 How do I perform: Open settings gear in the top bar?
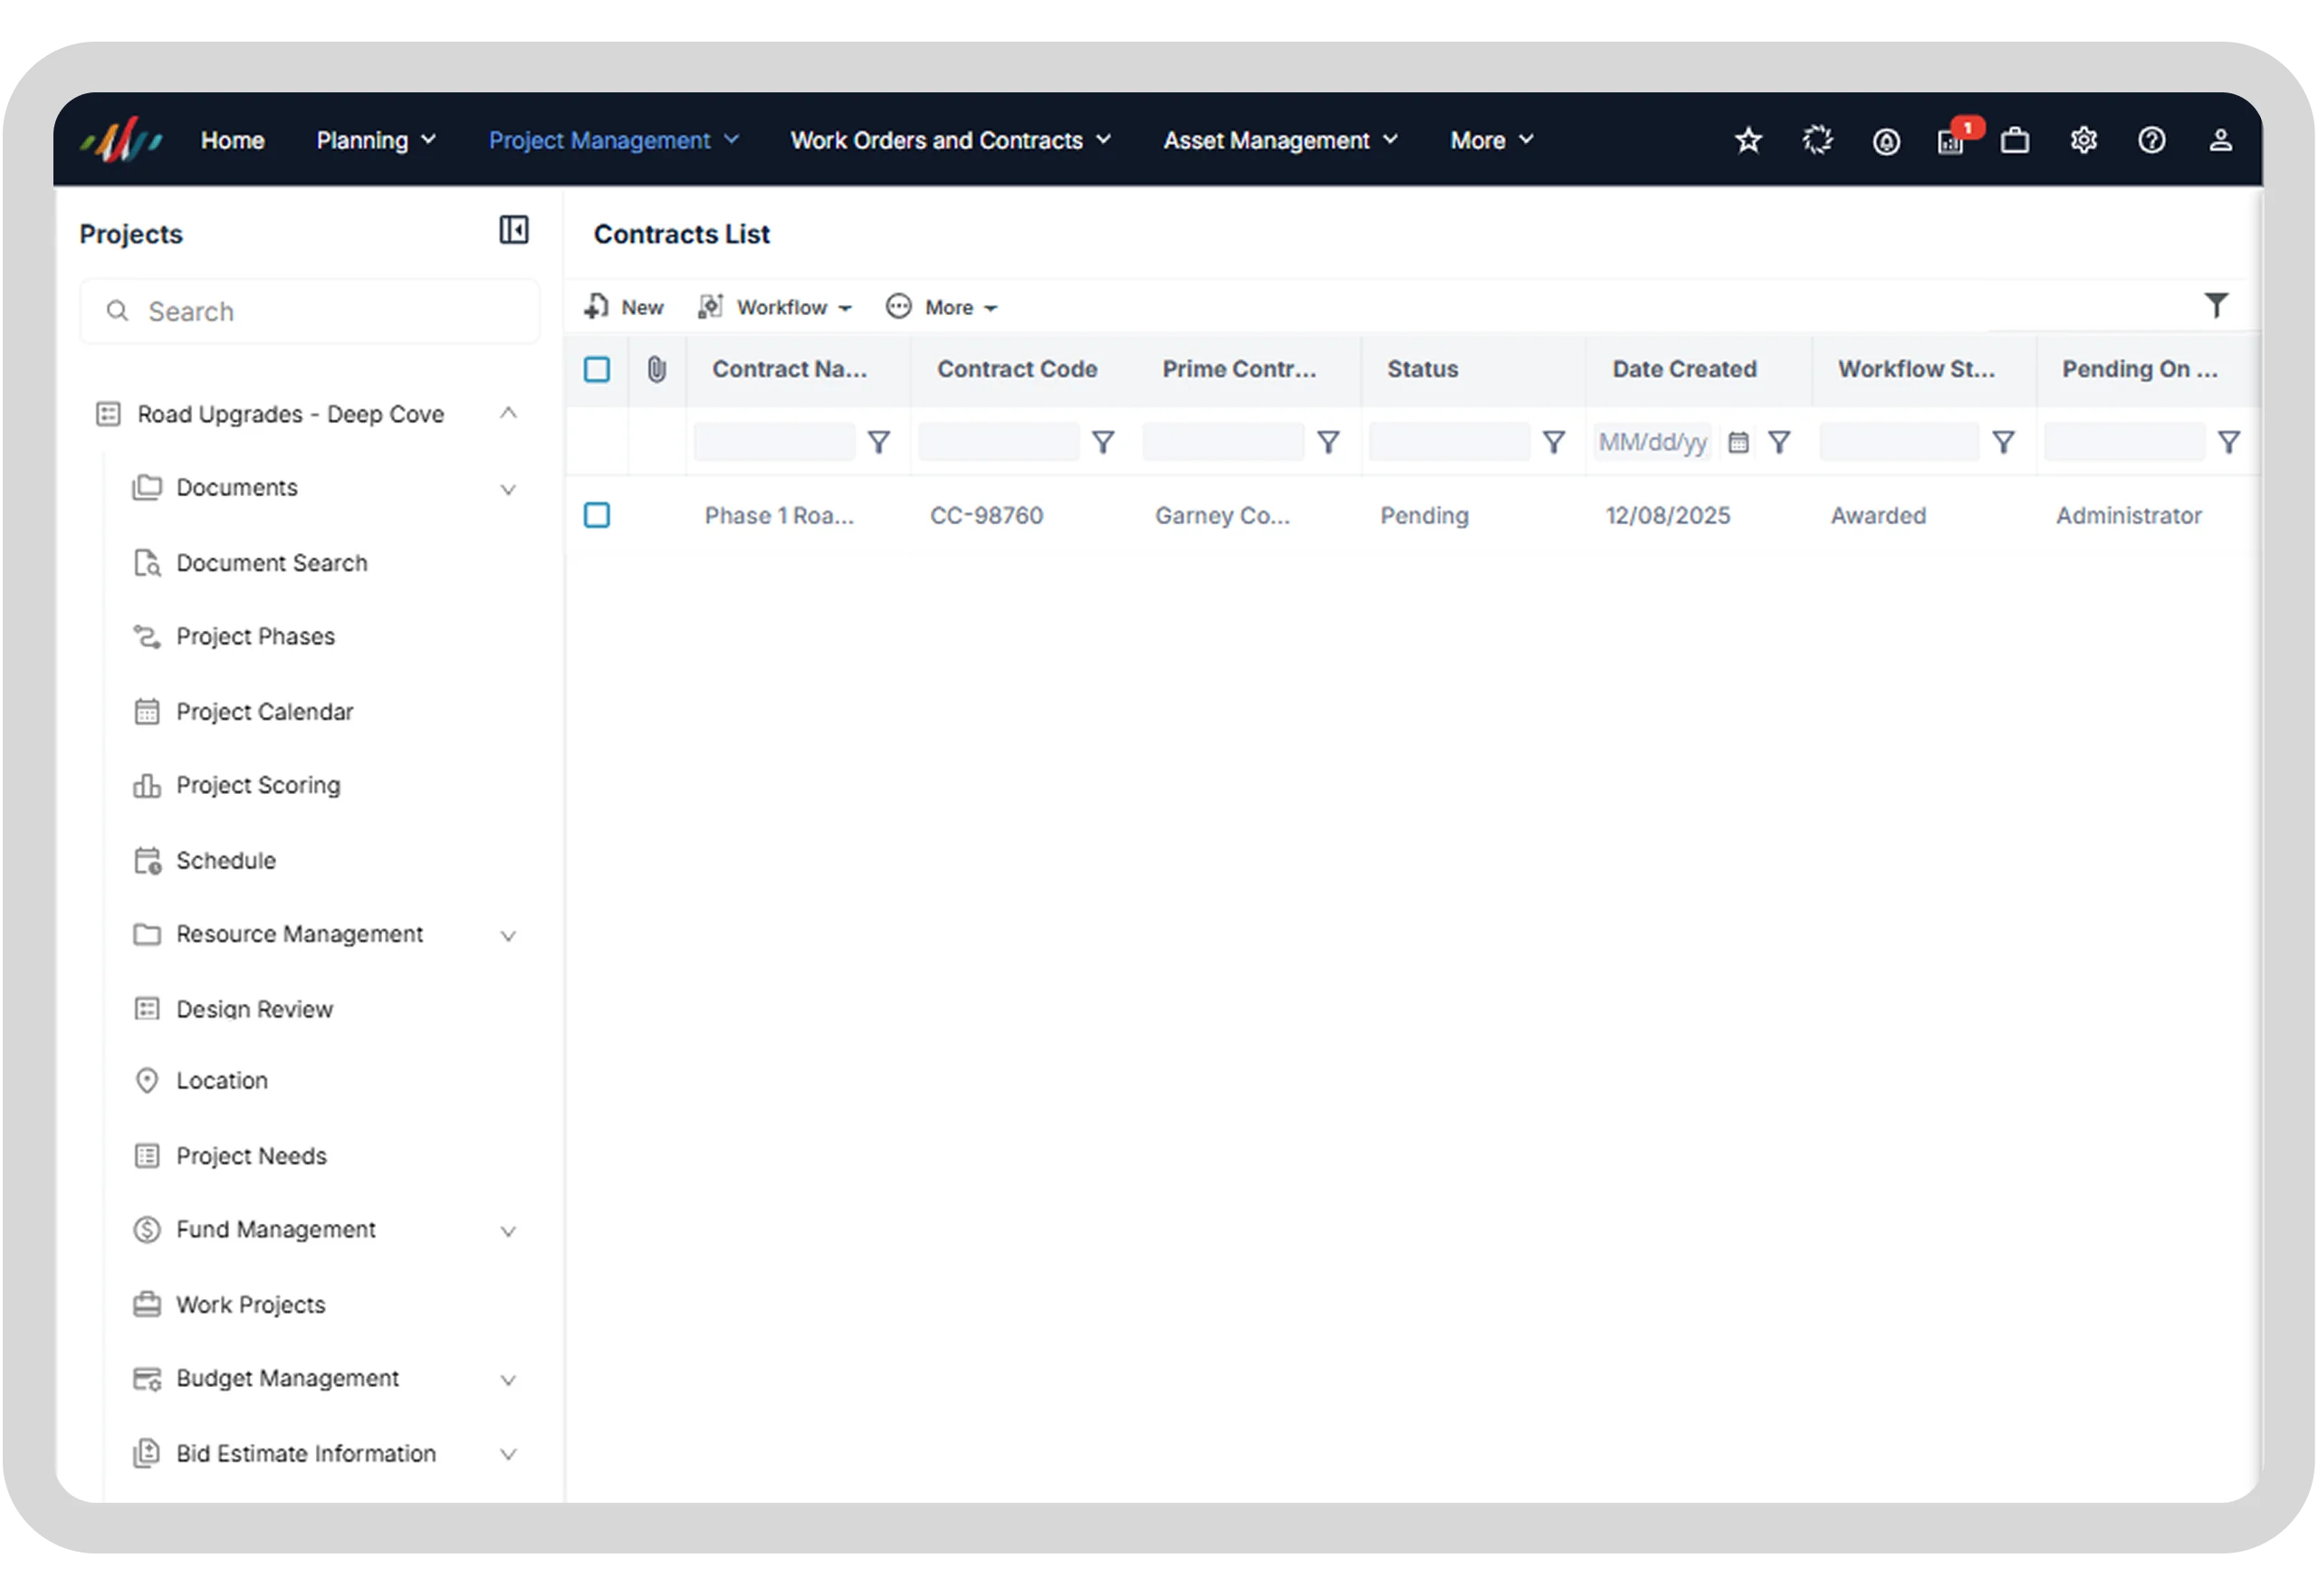point(2083,140)
